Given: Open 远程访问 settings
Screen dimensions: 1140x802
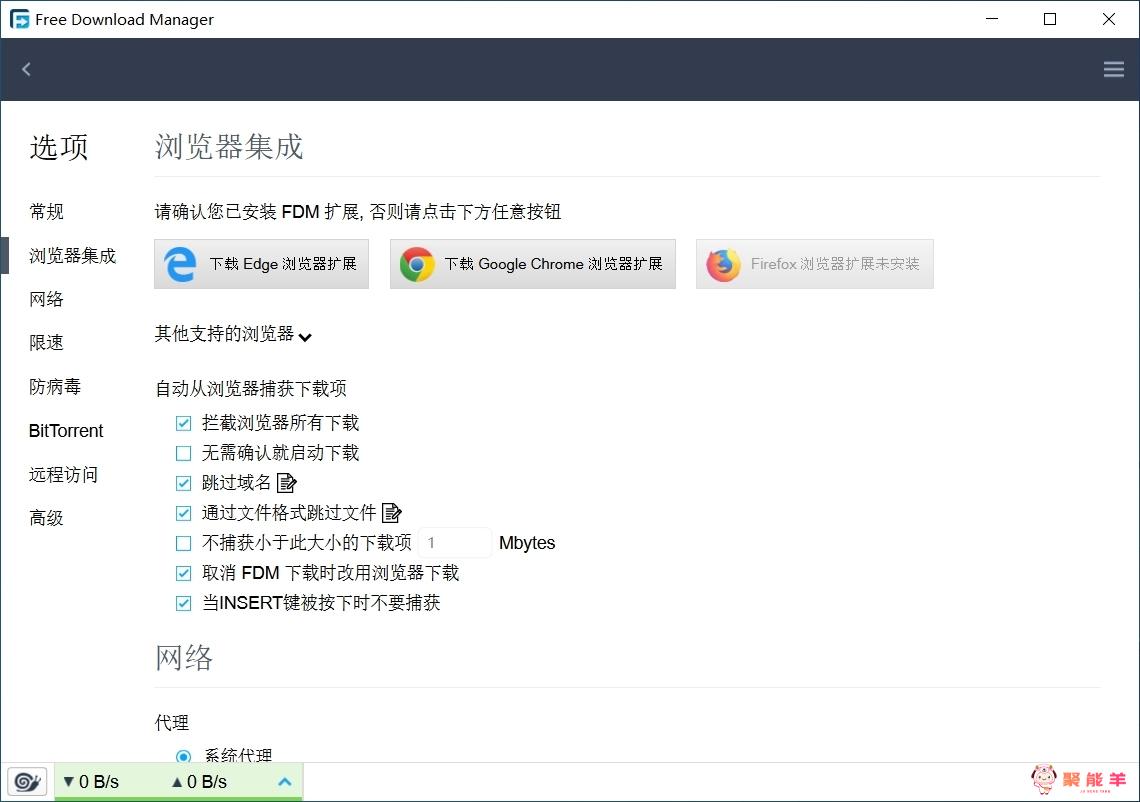Looking at the screenshot, I should point(63,475).
